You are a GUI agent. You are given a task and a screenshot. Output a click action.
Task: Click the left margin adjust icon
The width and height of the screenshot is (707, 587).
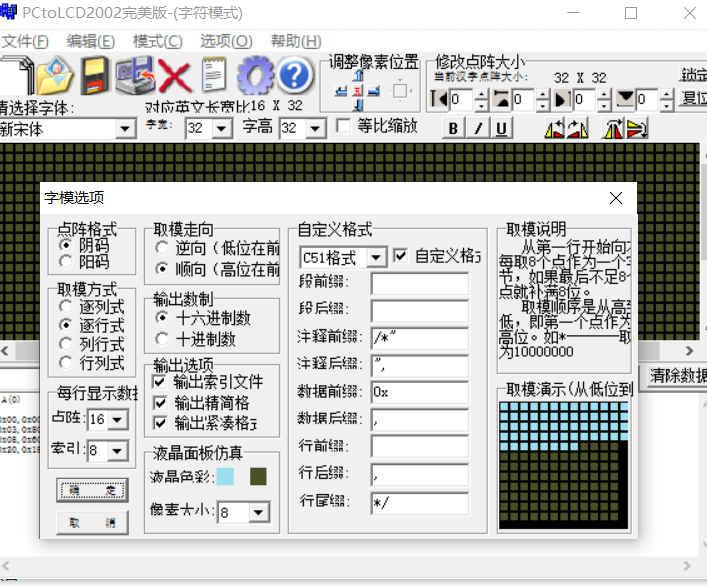(x=439, y=99)
